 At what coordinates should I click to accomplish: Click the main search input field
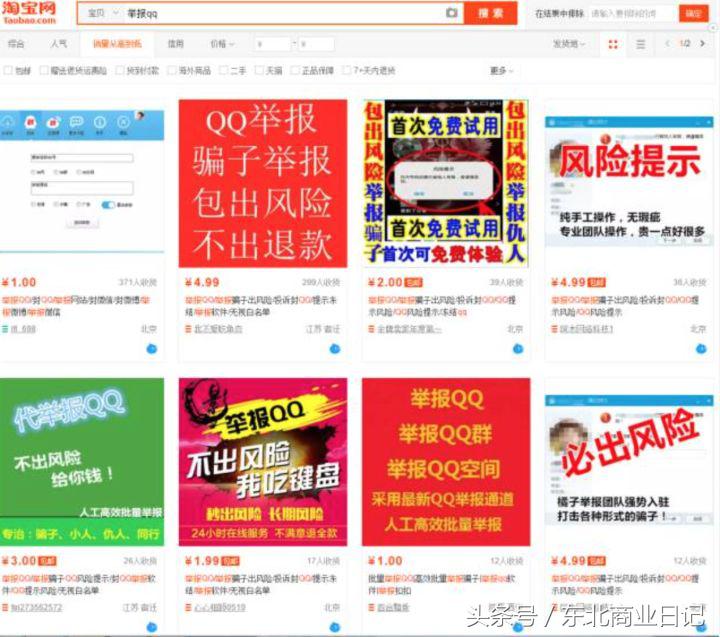click(285, 13)
